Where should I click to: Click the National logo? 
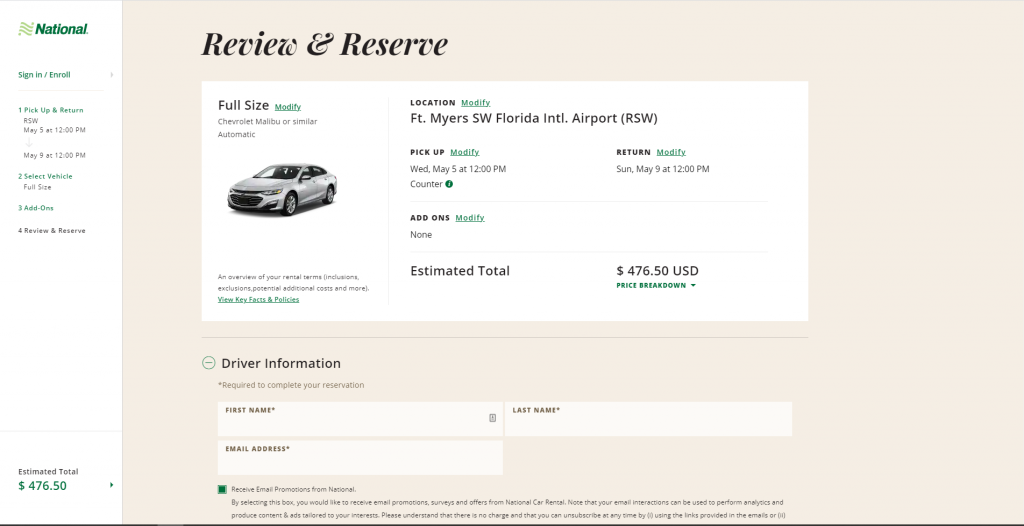click(x=53, y=29)
